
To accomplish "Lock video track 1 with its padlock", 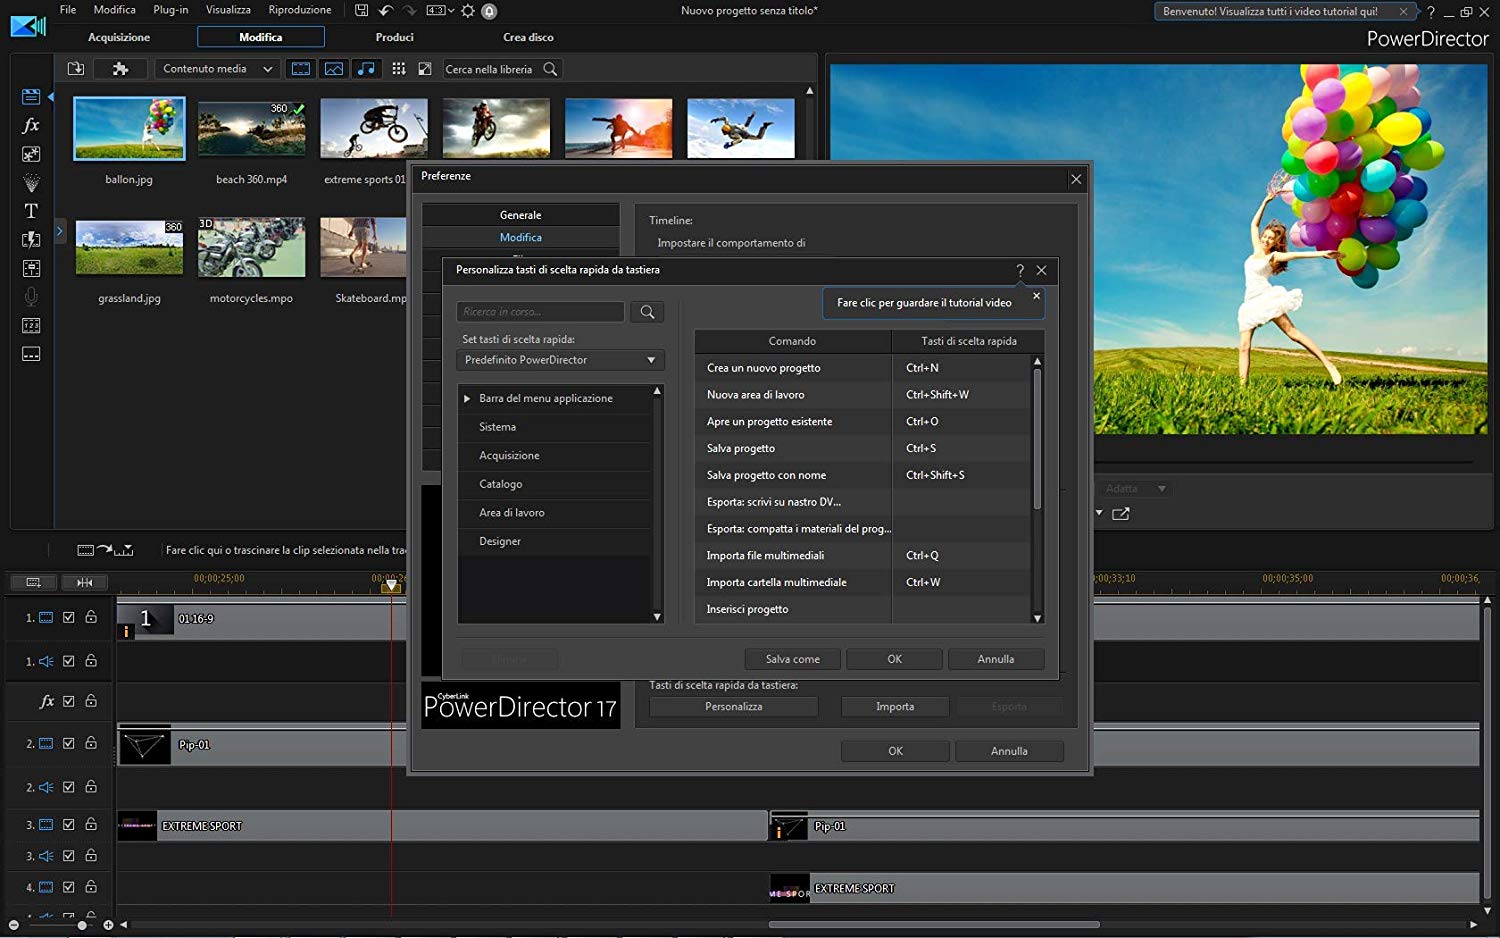I will click(91, 617).
